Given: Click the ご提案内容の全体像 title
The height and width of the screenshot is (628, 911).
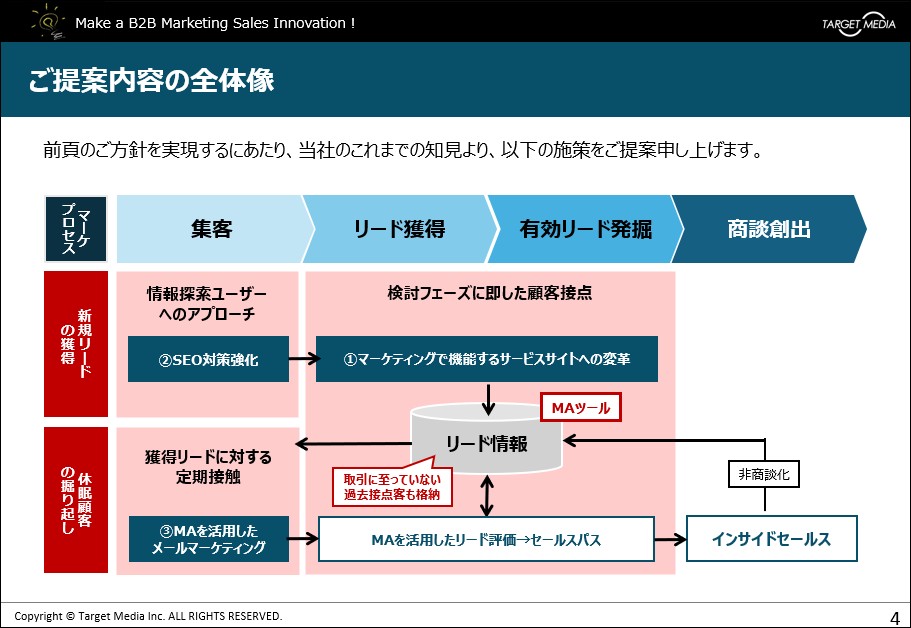Looking at the screenshot, I should 151,80.
